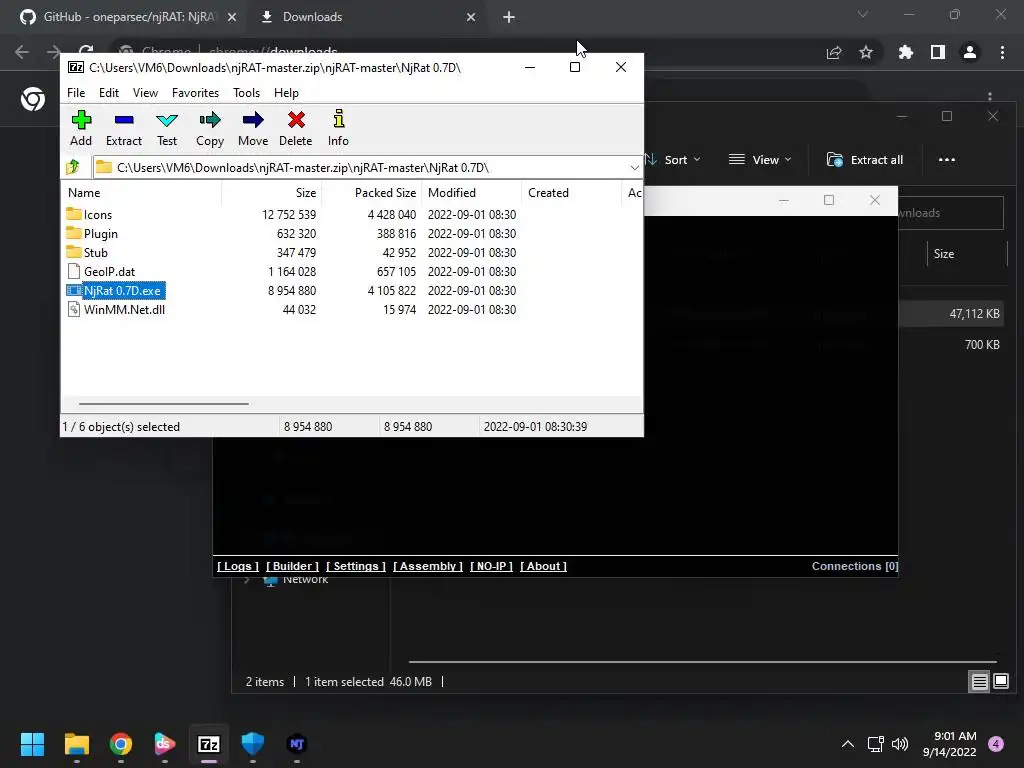Click the Add button in 7-Zip toolbar
Screen dimensions: 1024x768
[x=81, y=128]
